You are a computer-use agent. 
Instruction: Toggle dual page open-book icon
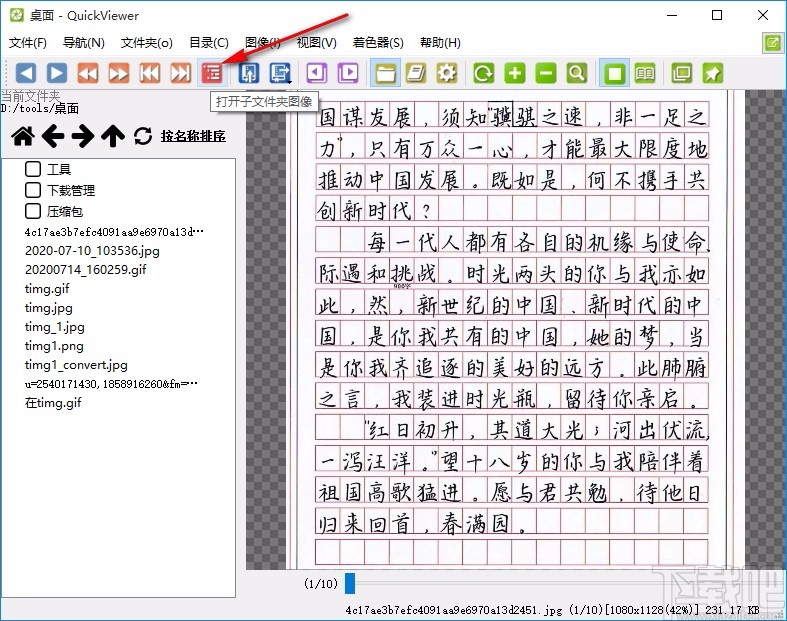click(645, 73)
